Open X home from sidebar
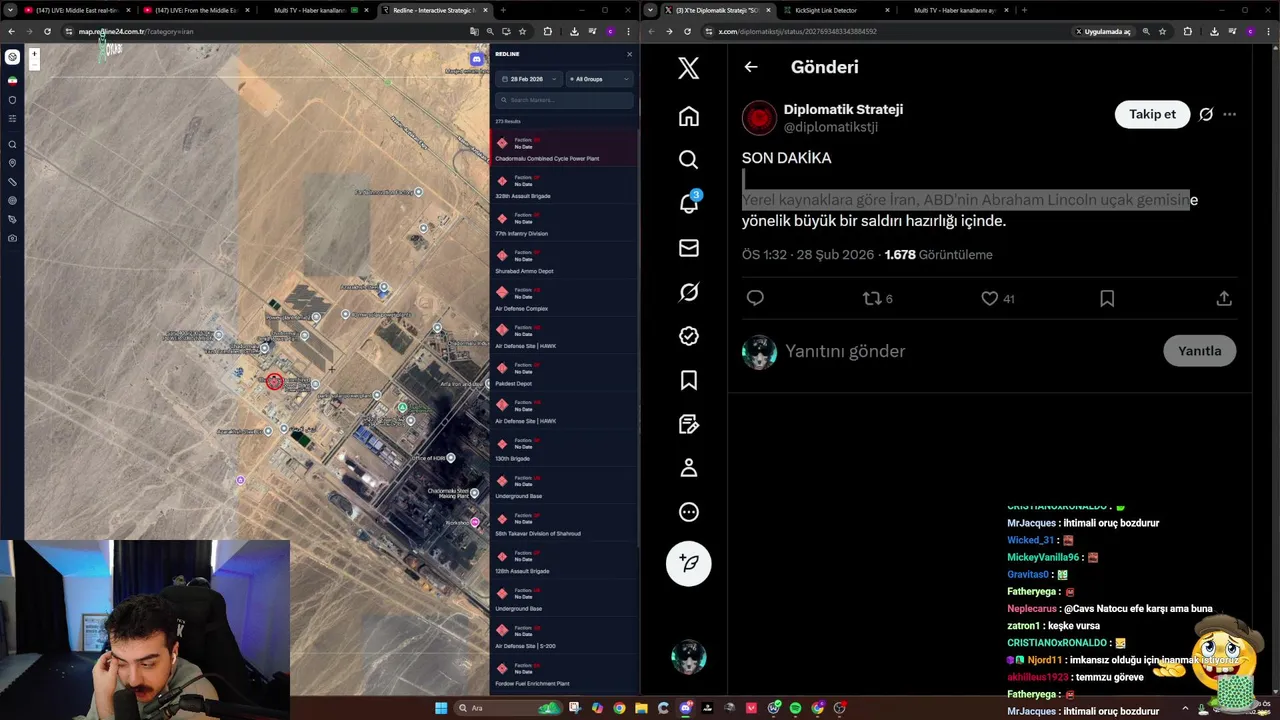This screenshot has width=1280, height=720. 688,116
